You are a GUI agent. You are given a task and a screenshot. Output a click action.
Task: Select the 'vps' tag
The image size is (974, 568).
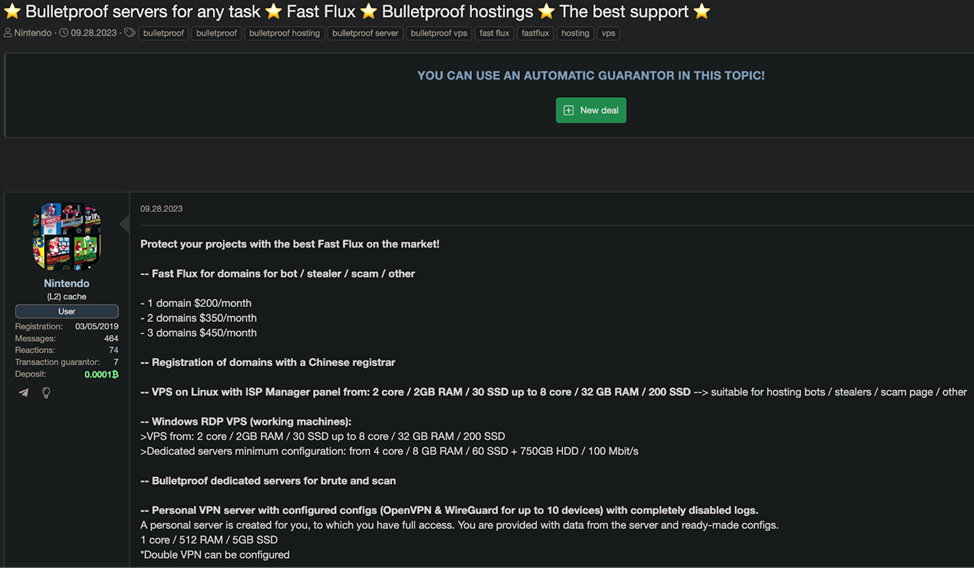click(608, 33)
